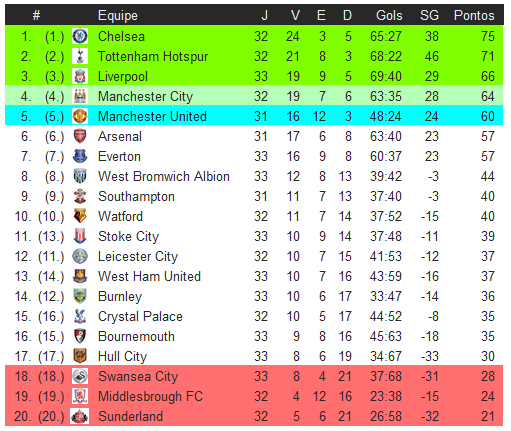The image size is (511, 431).
Task: Click Leicester City's 37 points value
Action: [488, 256]
